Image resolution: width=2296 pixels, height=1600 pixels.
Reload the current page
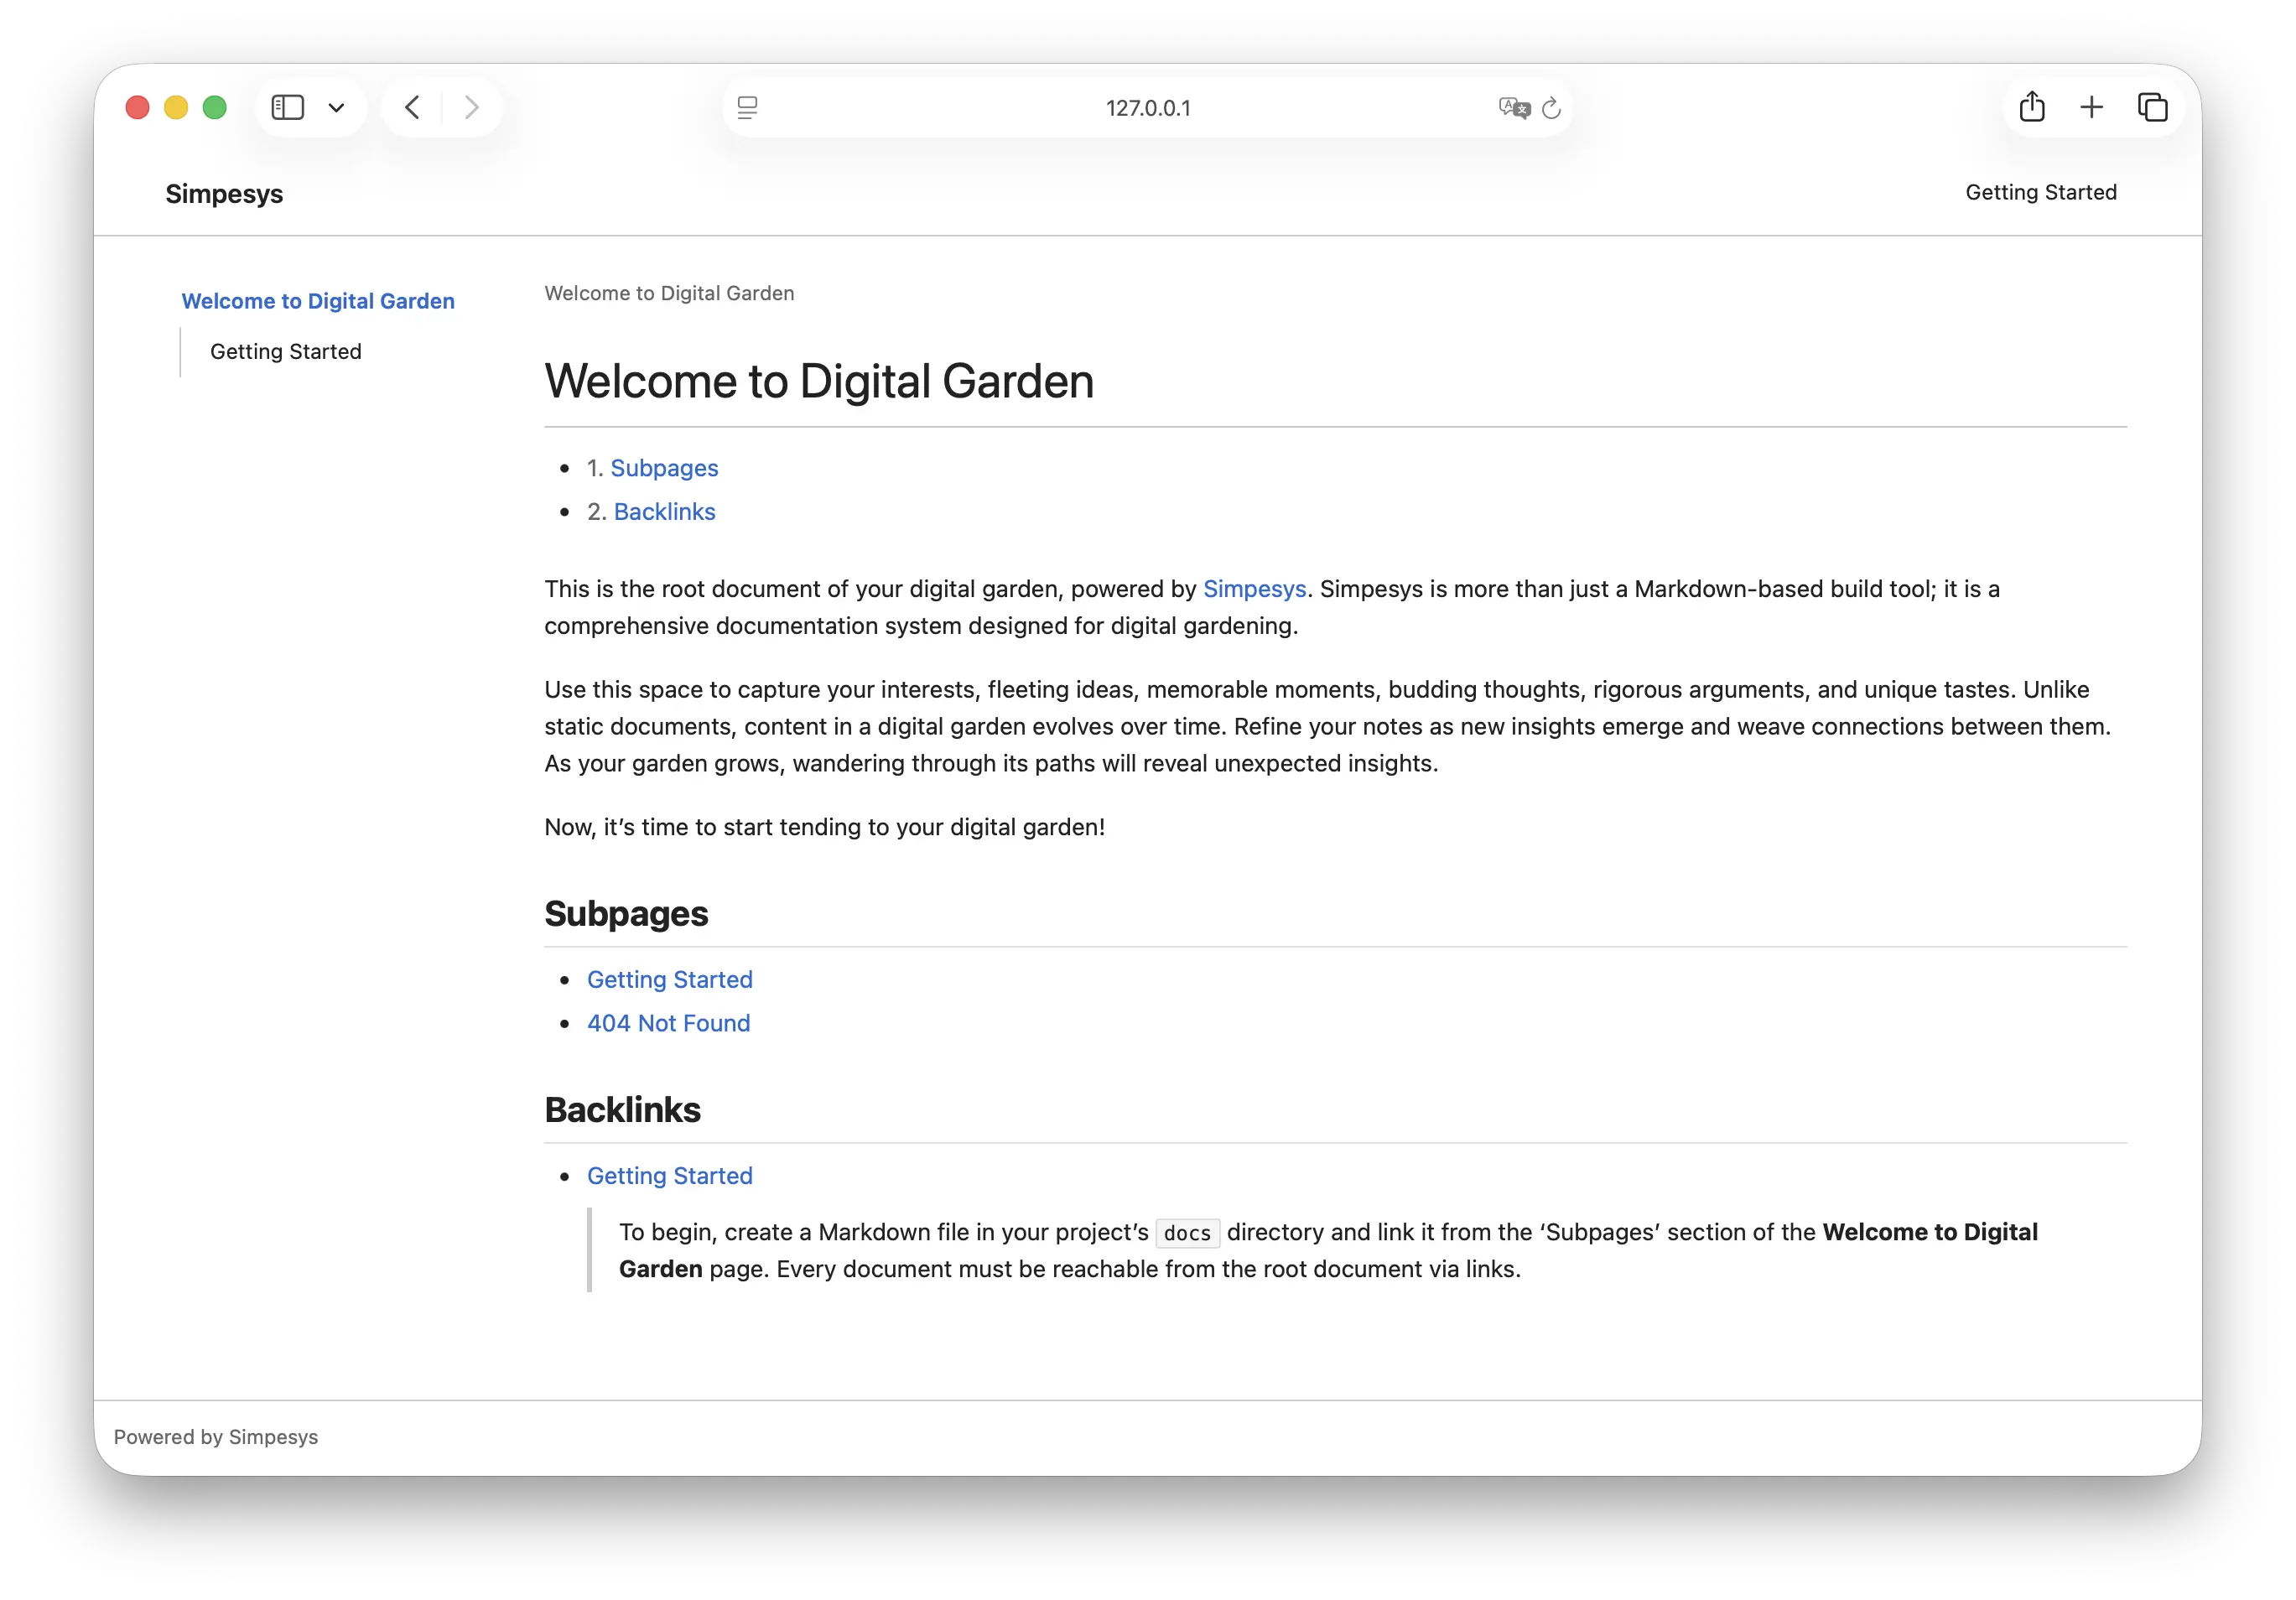1551,108
